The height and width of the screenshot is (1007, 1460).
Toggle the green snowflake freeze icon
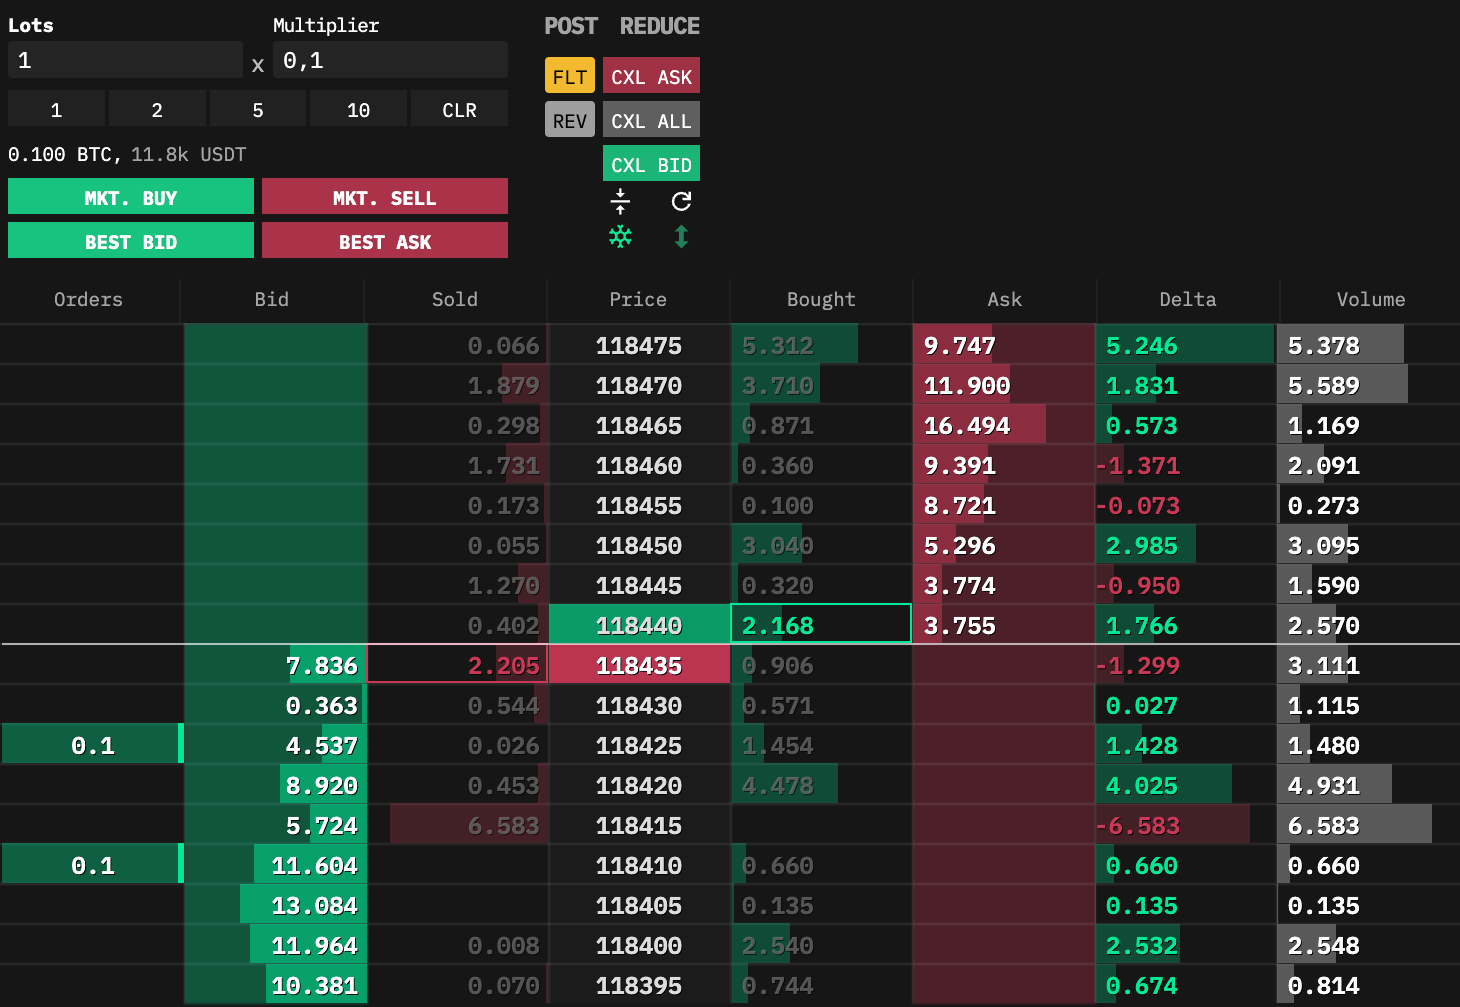[620, 237]
